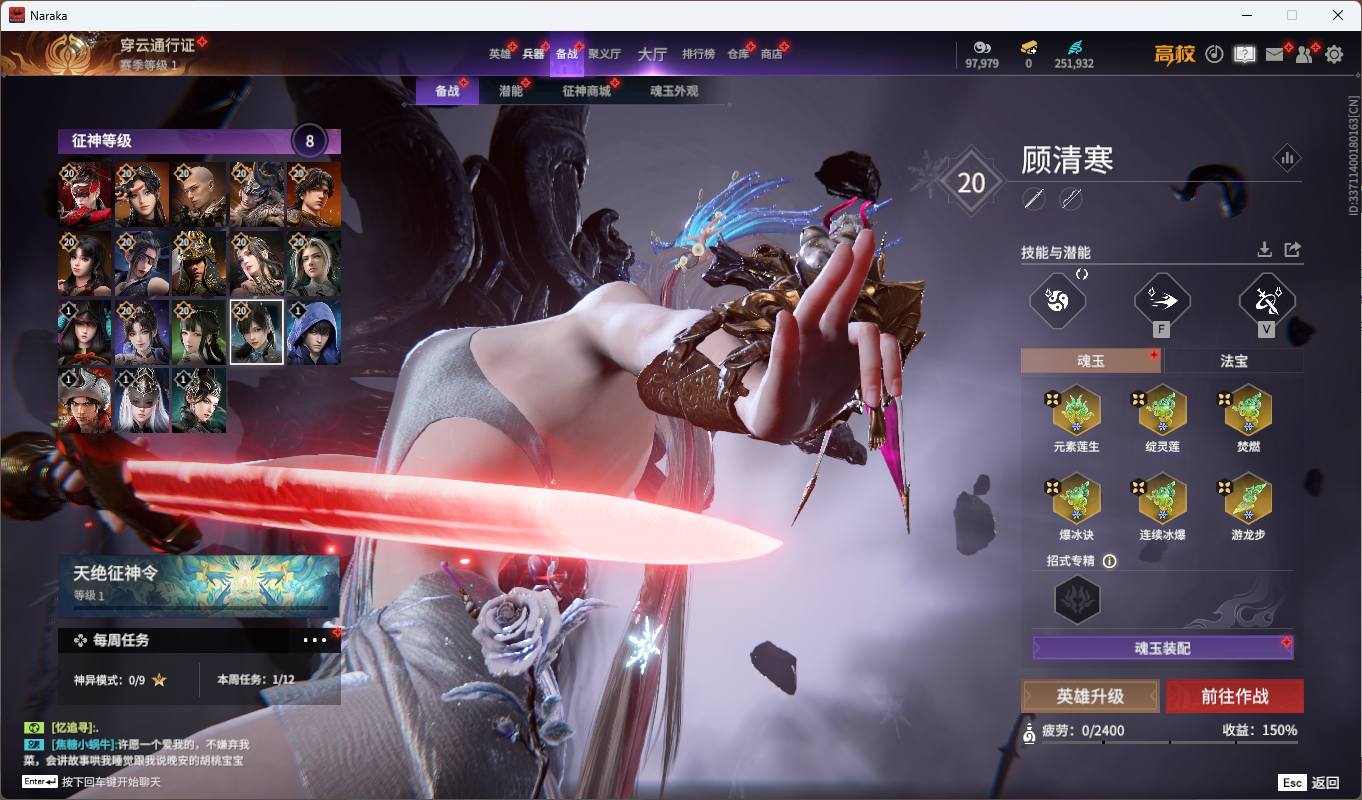1362x800 pixels.
Task: Switch to the 征神商城 sub-tab
Action: 586,91
